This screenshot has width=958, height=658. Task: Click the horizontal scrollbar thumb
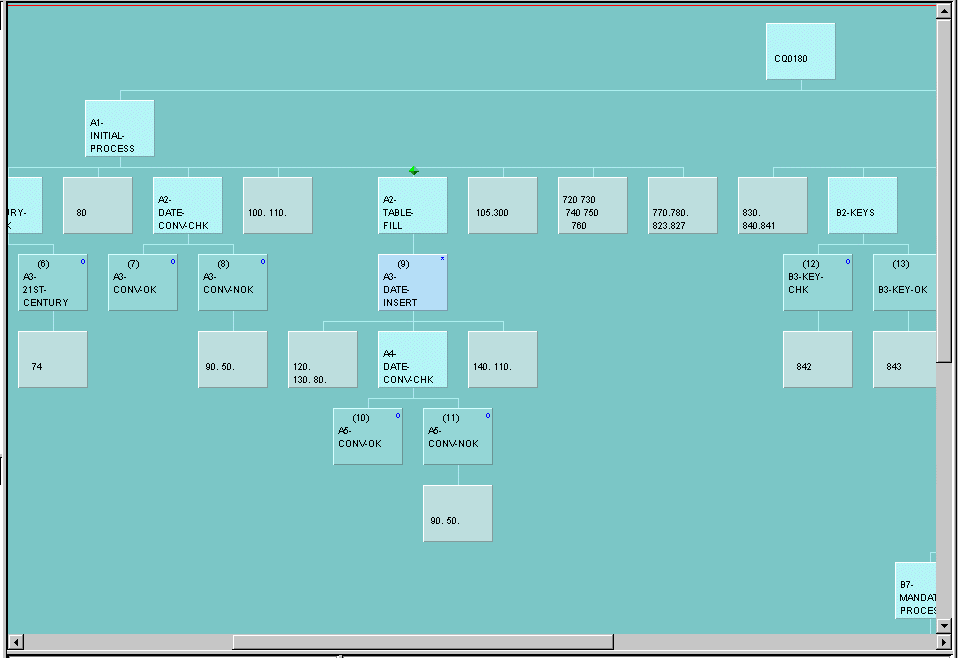423,642
